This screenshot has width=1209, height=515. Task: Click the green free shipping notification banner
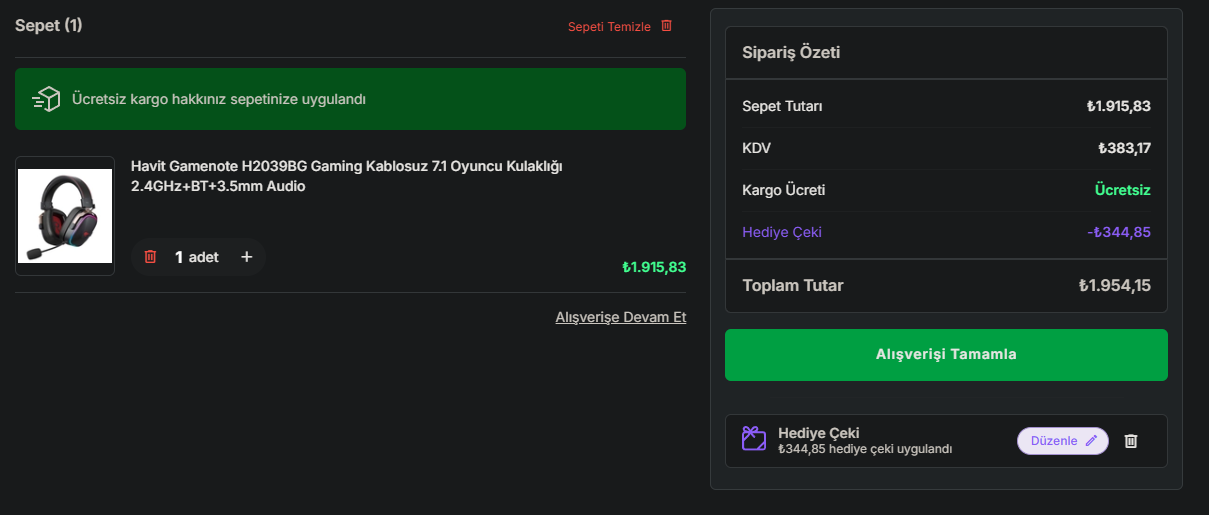(350, 99)
